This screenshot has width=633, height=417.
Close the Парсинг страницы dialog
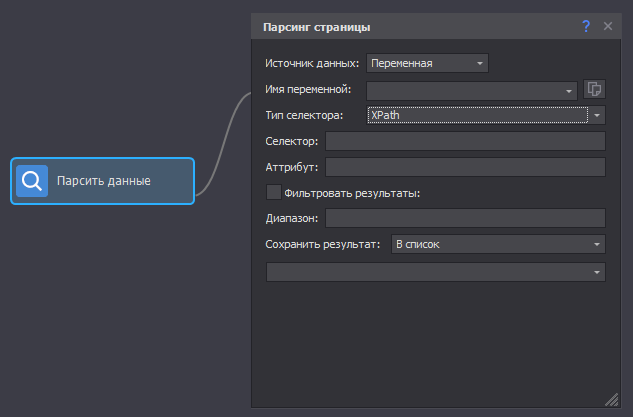[x=607, y=27]
